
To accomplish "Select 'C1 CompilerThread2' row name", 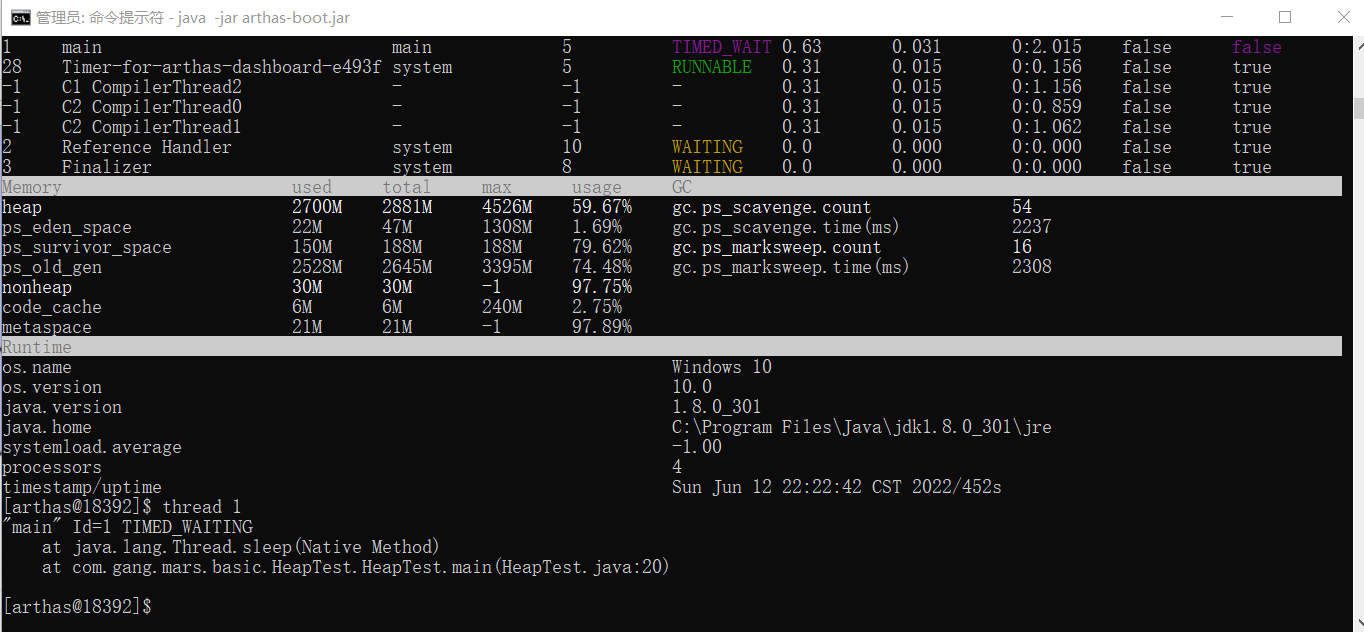I will tap(152, 87).
